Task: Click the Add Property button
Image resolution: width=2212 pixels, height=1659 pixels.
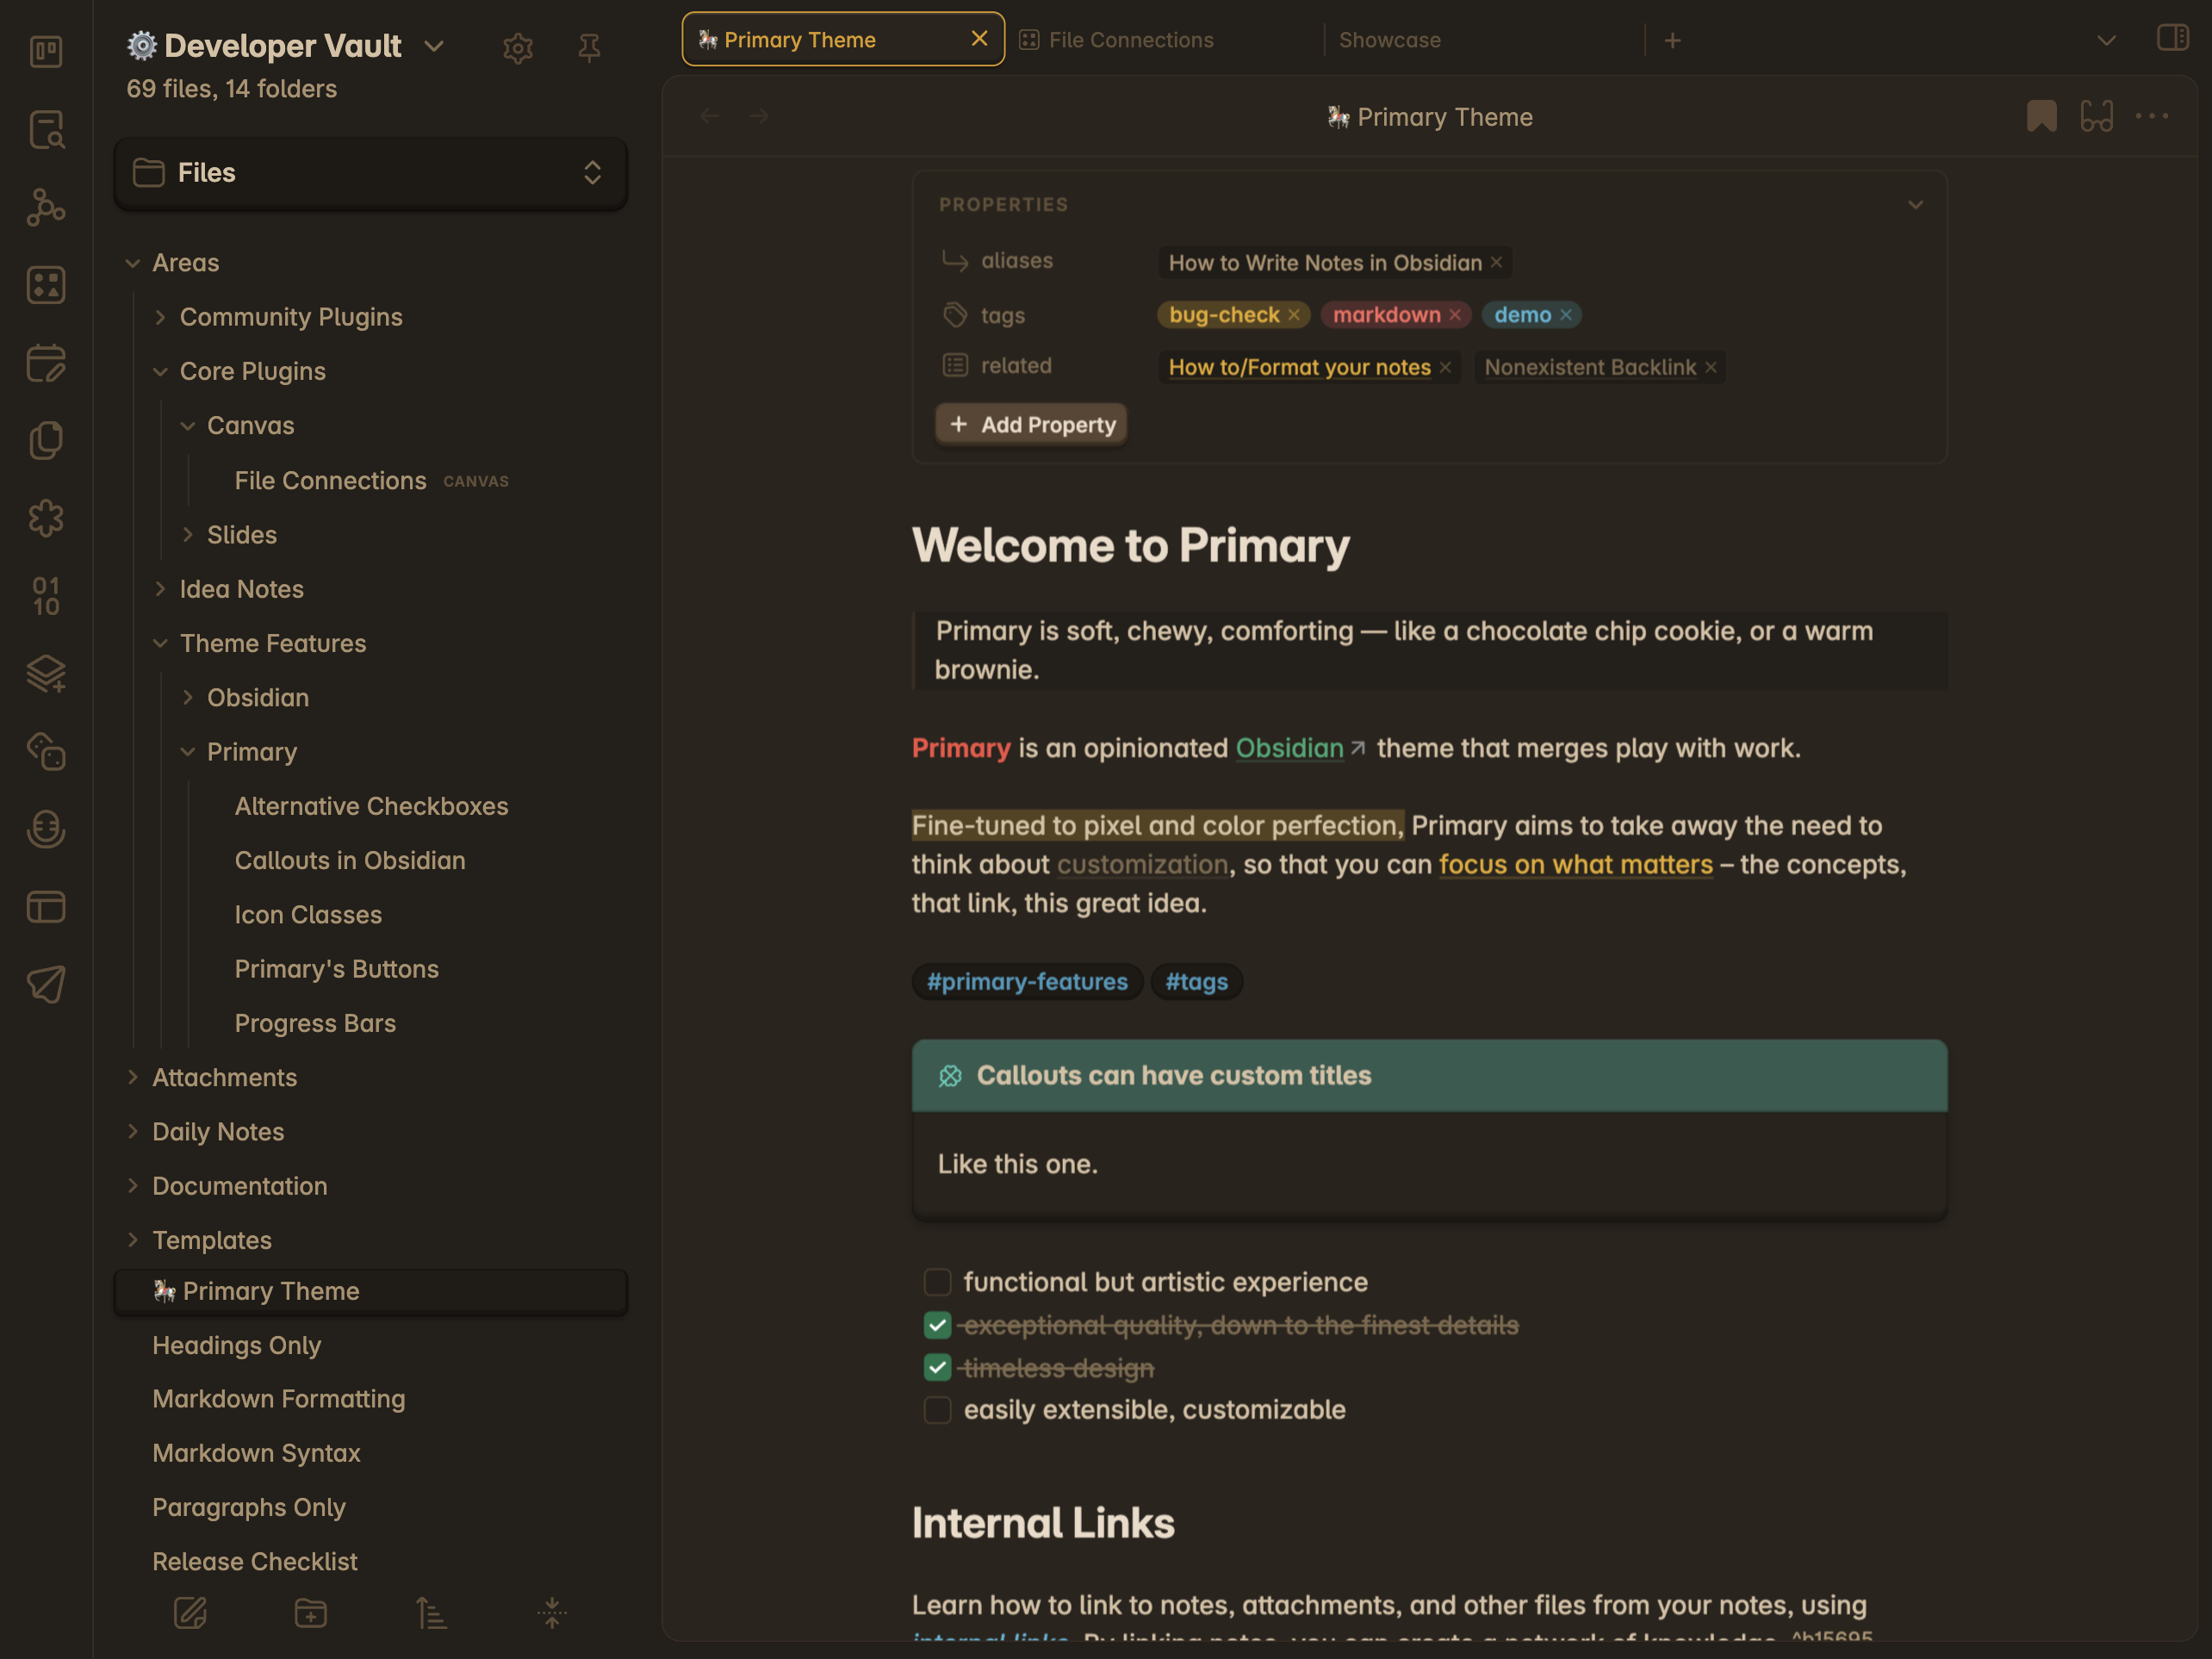Action: point(1032,425)
